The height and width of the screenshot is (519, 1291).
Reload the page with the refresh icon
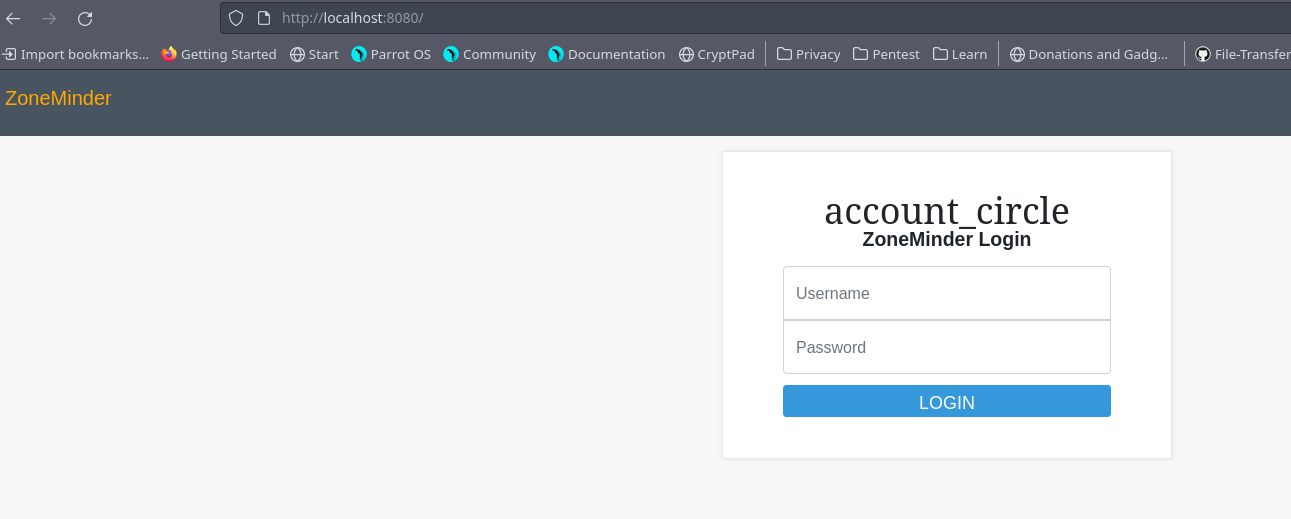click(85, 18)
